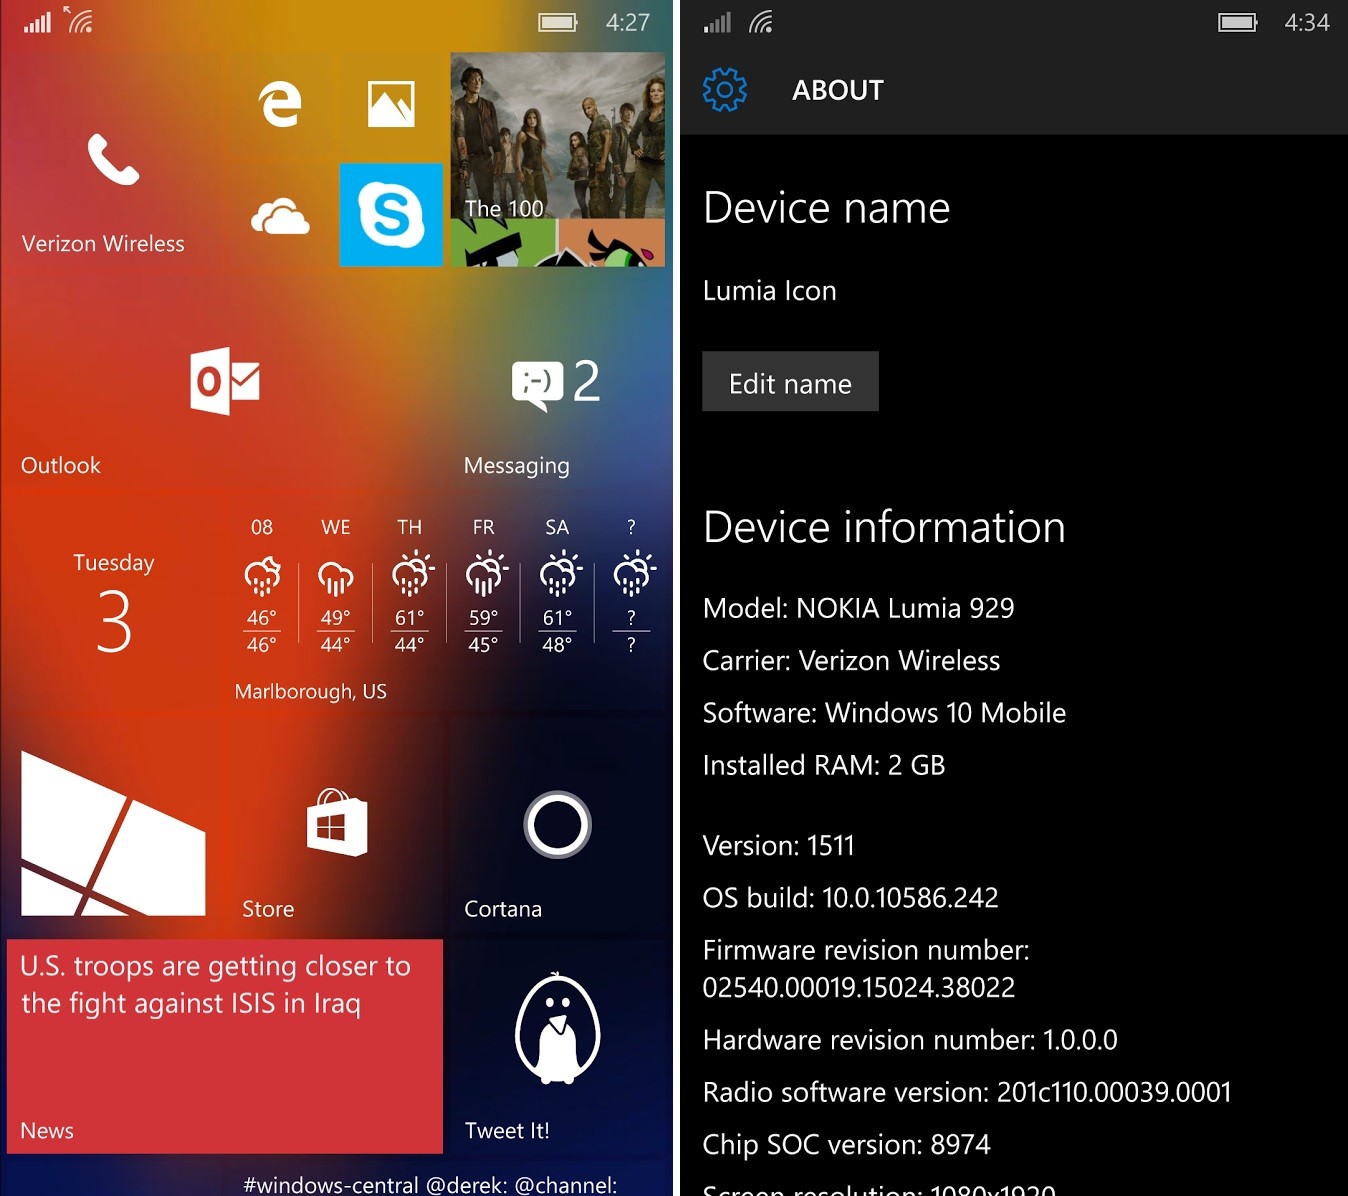Open the Tweet It! penguin tile
Image resolution: width=1348 pixels, height=1196 pixels.
click(556, 1030)
